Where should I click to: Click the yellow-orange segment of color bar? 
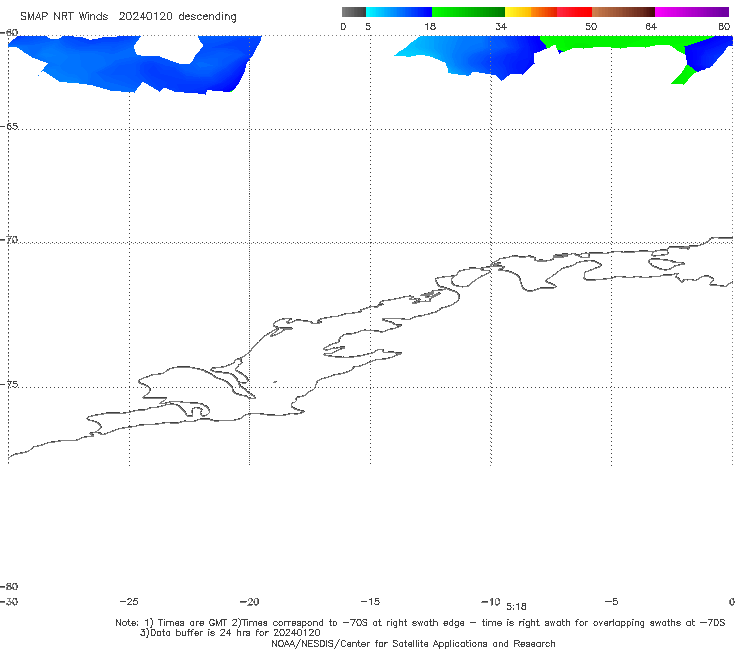[x=531, y=12]
